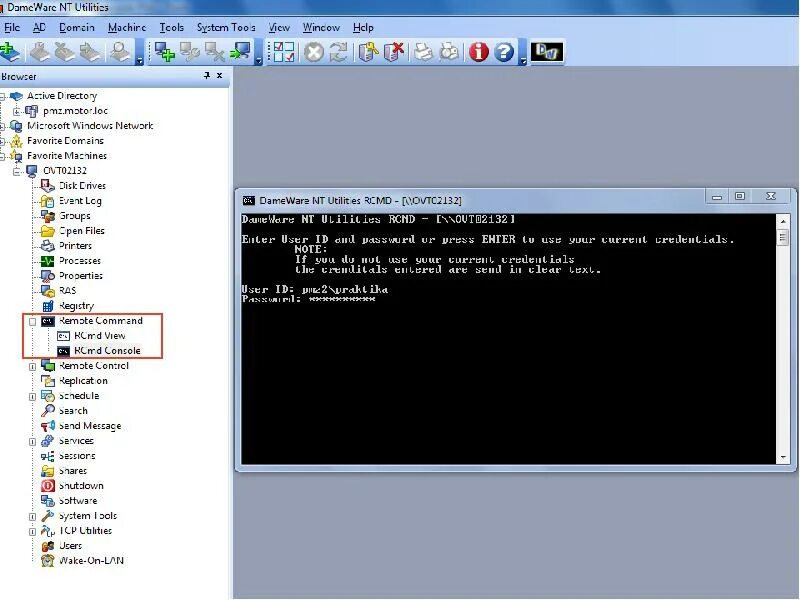Expand the Remote Control node
This screenshot has height=600, width=800.
(x=32, y=366)
